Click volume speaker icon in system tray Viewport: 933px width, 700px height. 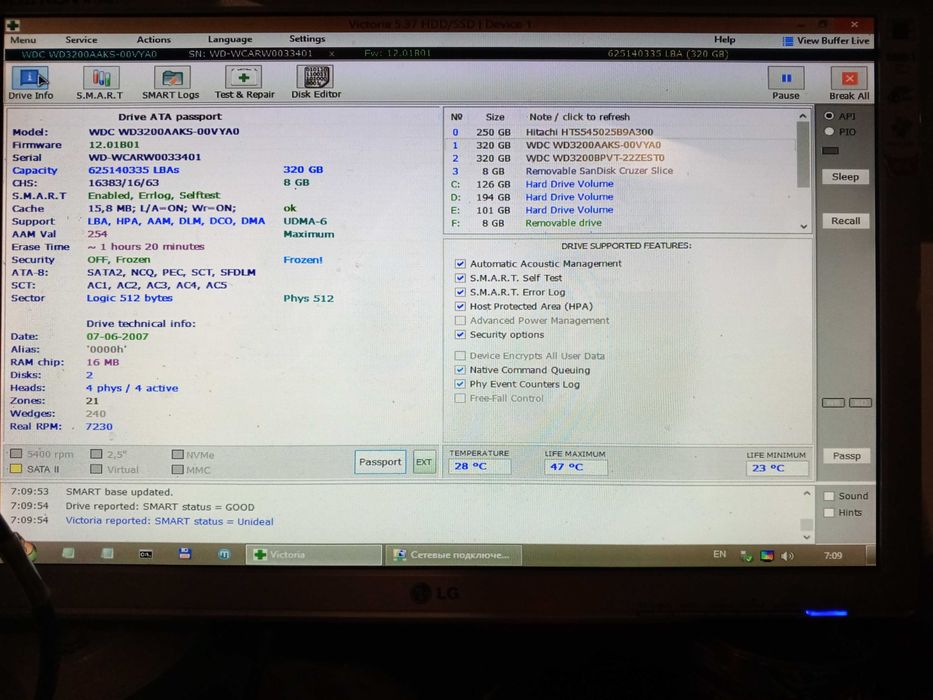787,556
